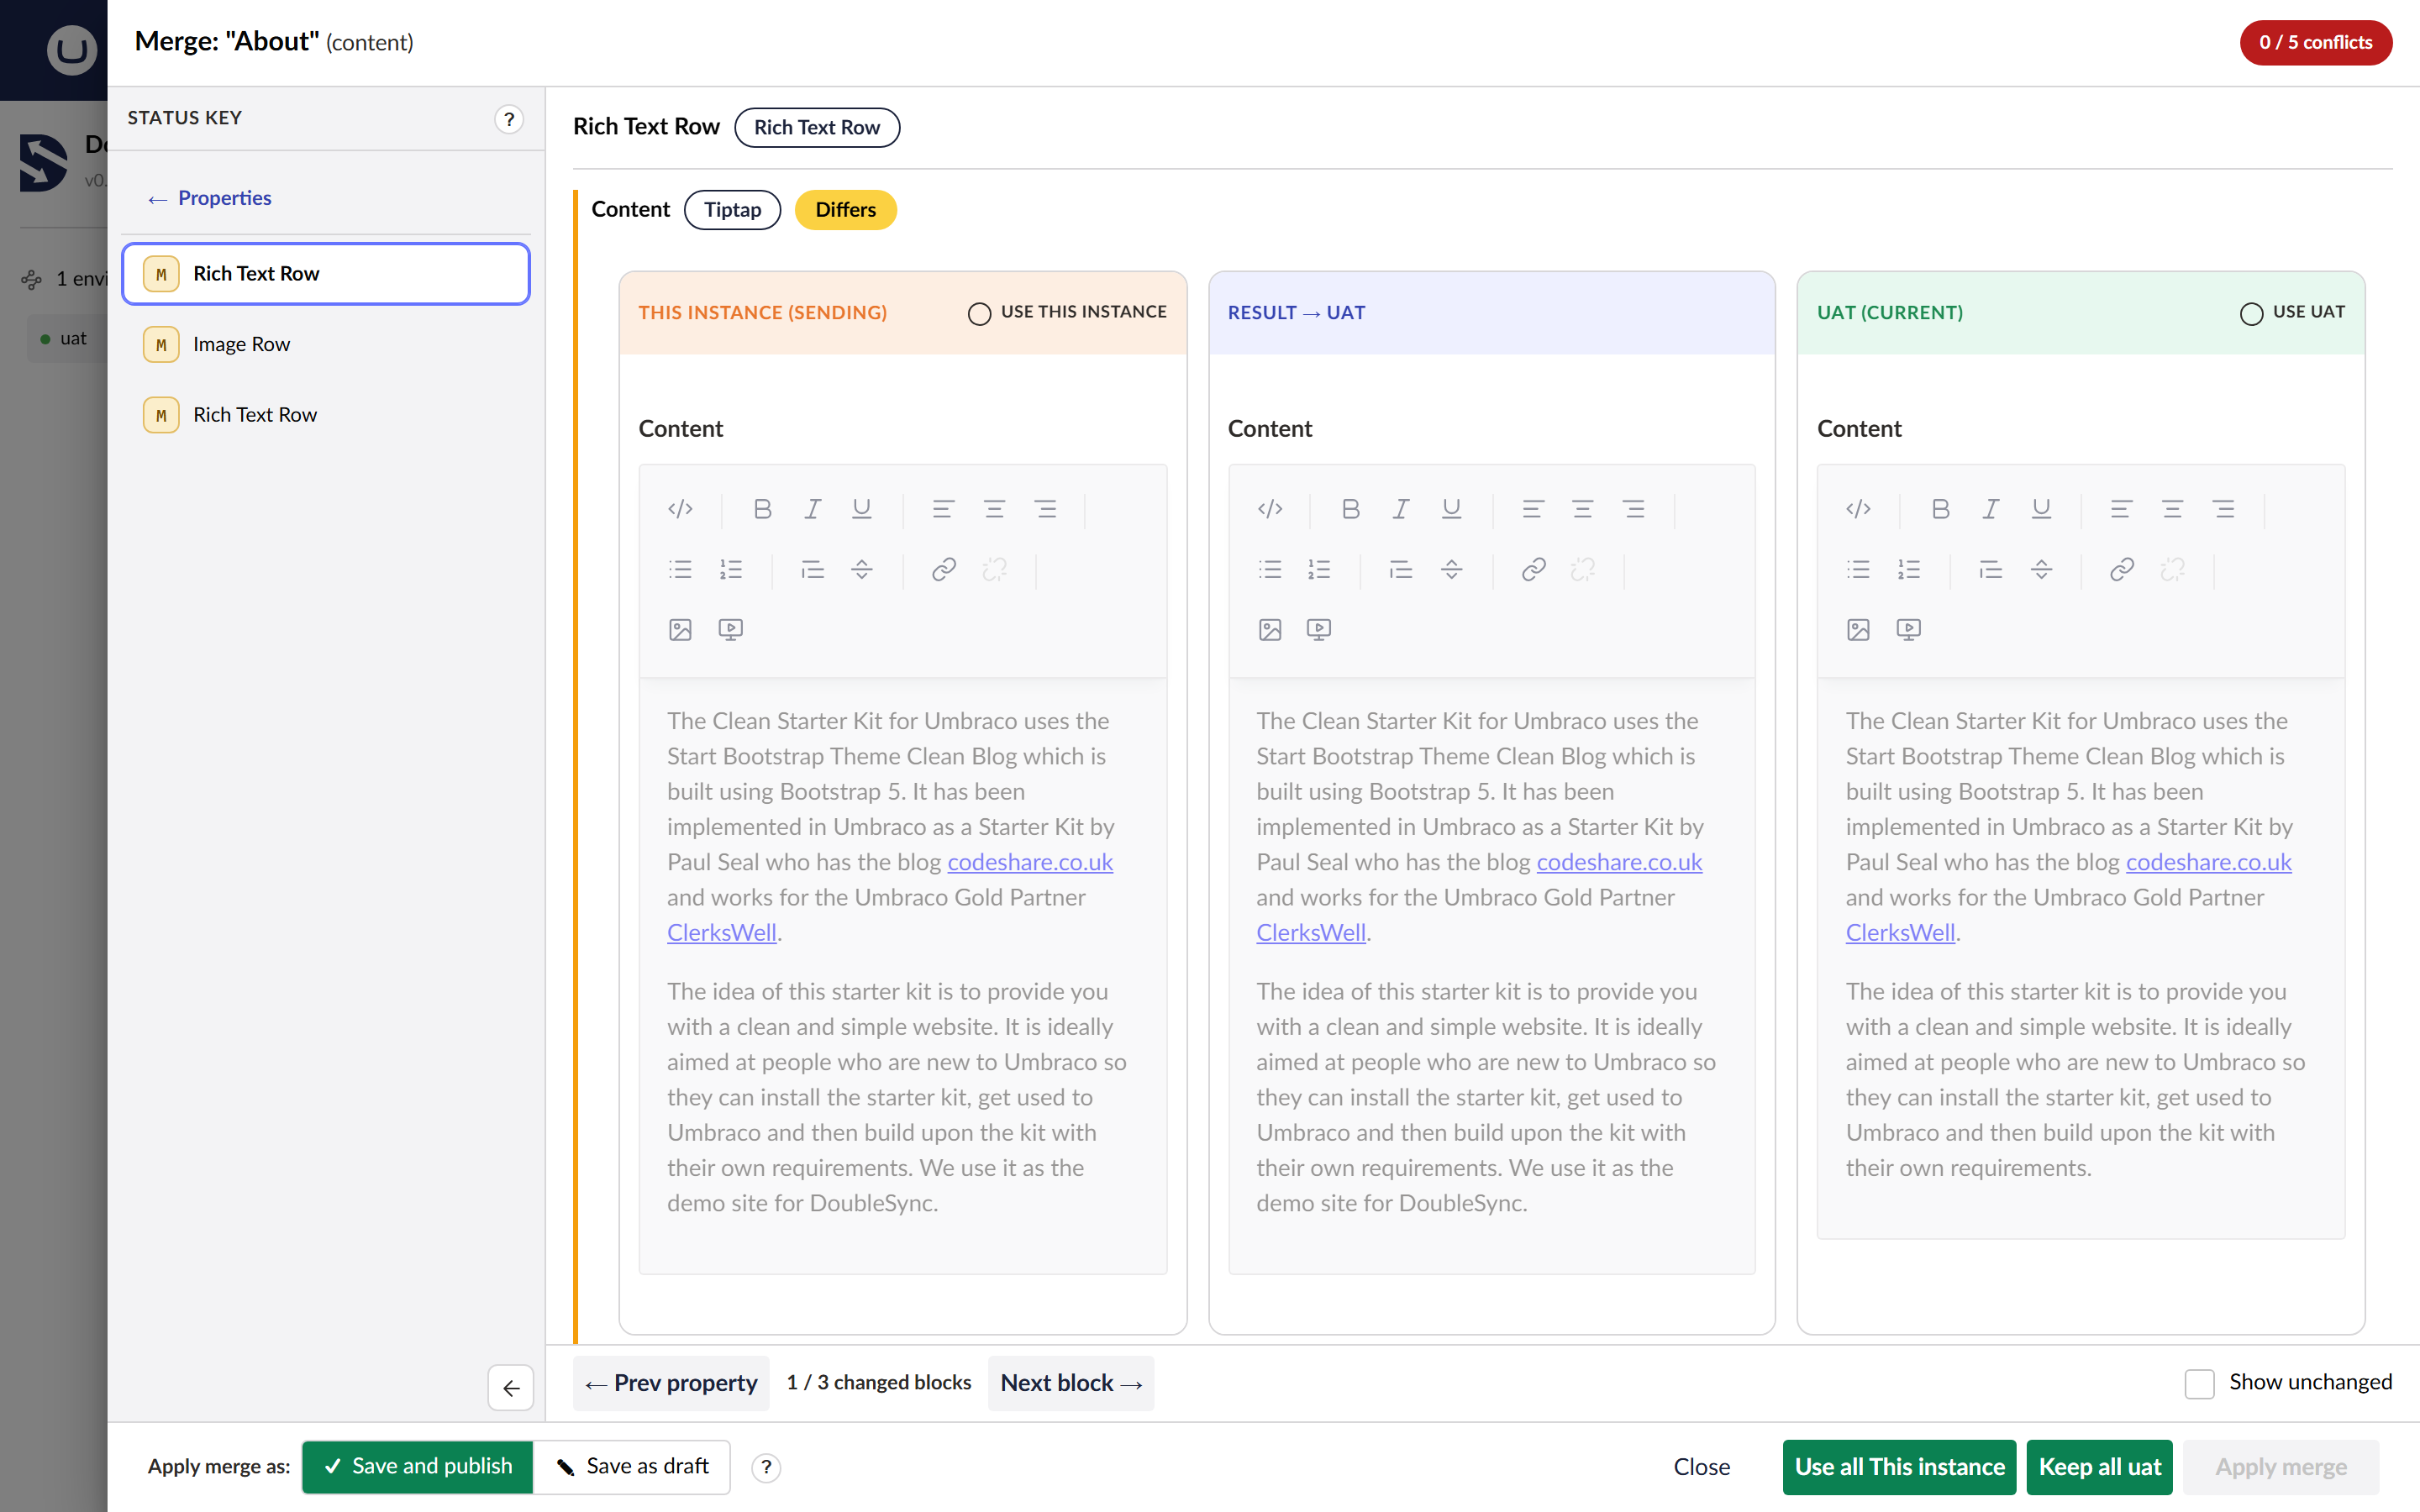Select first Rich Text Row block in sidebar
Image resolution: width=2420 pixels, height=1512 pixels.
326,273
